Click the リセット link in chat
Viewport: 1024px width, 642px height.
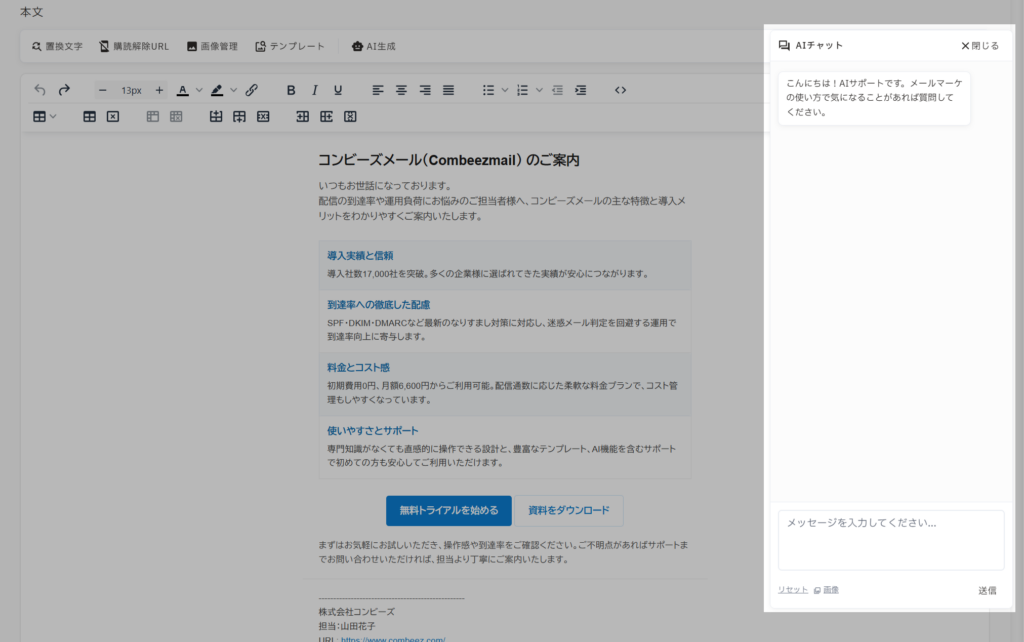[x=793, y=590]
